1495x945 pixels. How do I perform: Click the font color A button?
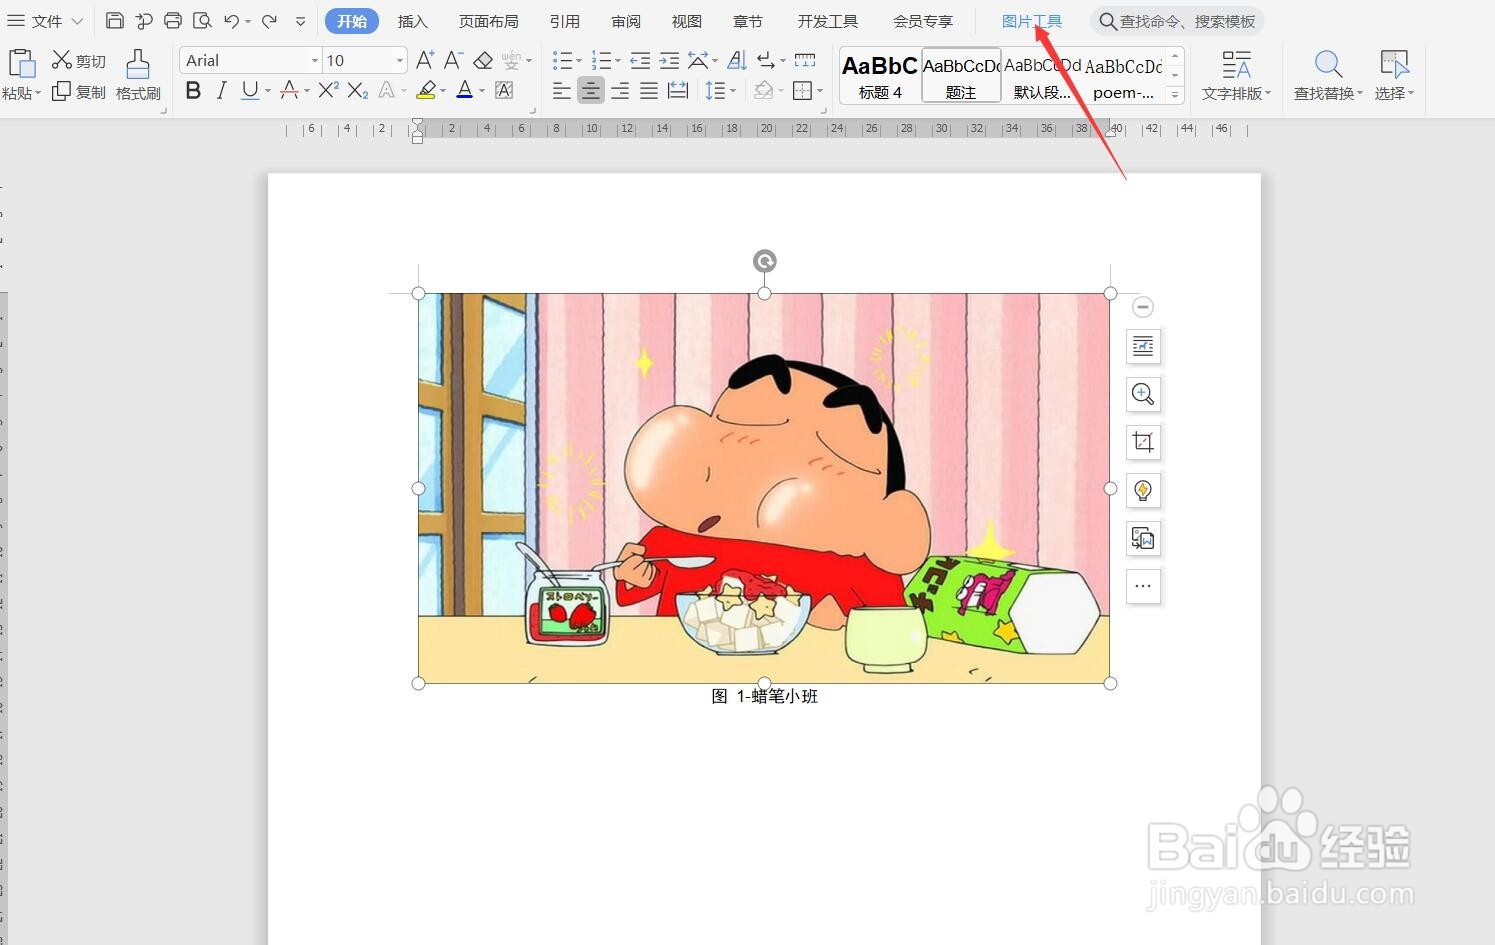coord(464,91)
